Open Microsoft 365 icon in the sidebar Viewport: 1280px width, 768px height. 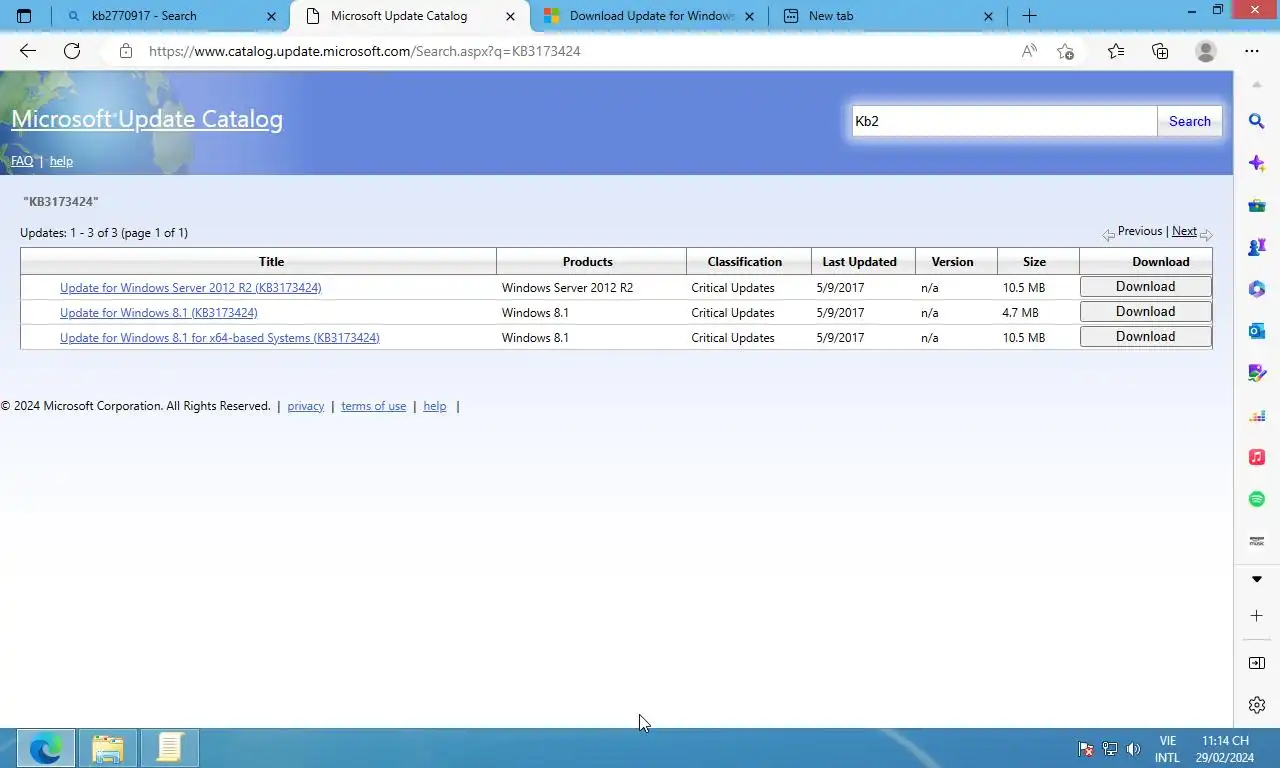tap(1257, 289)
